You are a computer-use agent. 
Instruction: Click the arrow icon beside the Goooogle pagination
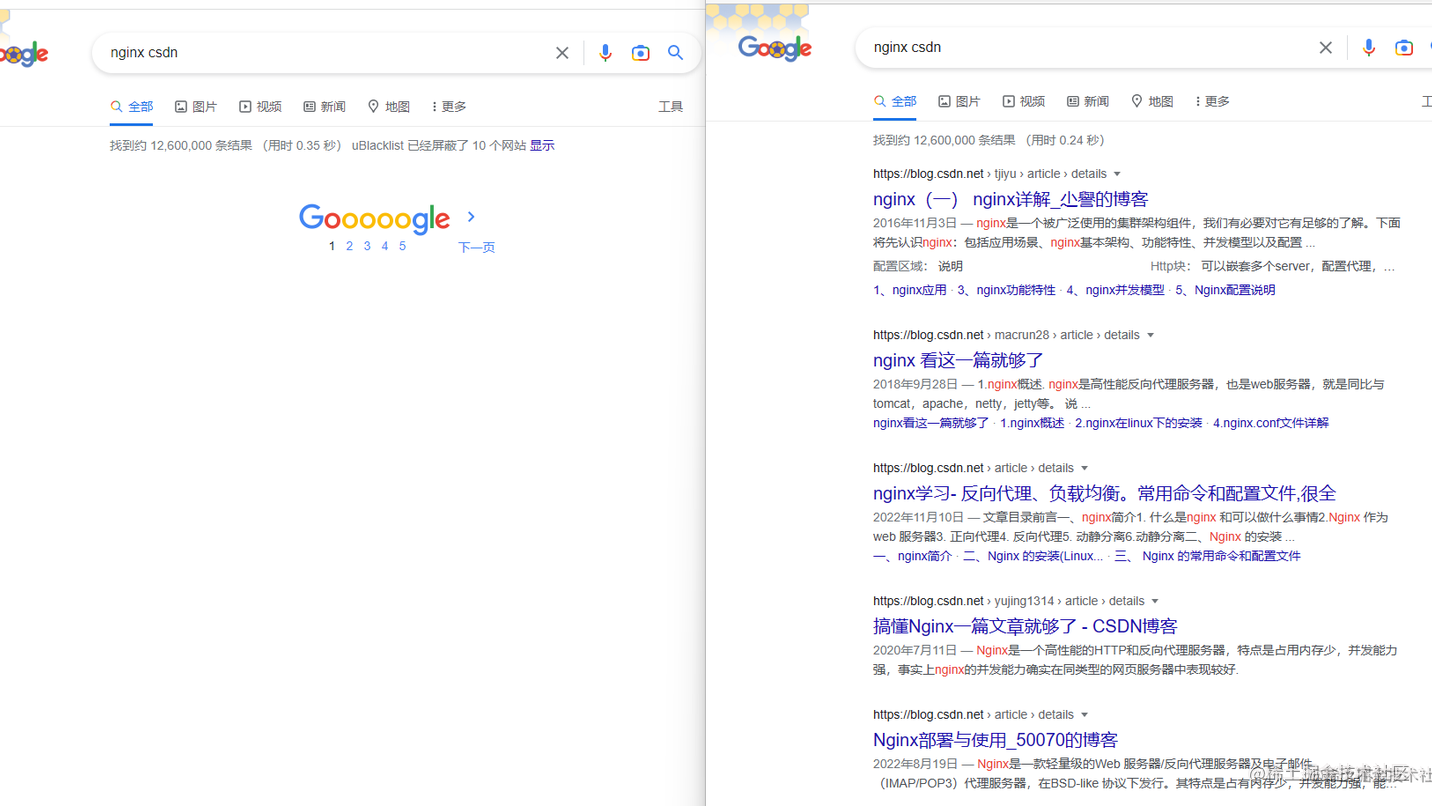[x=470, y=215]
